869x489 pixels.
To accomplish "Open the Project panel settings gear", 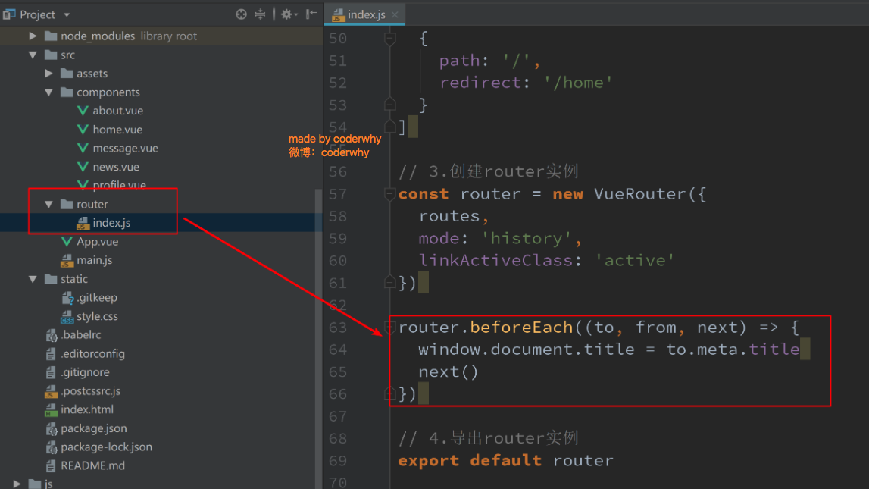I will (288, 14).
